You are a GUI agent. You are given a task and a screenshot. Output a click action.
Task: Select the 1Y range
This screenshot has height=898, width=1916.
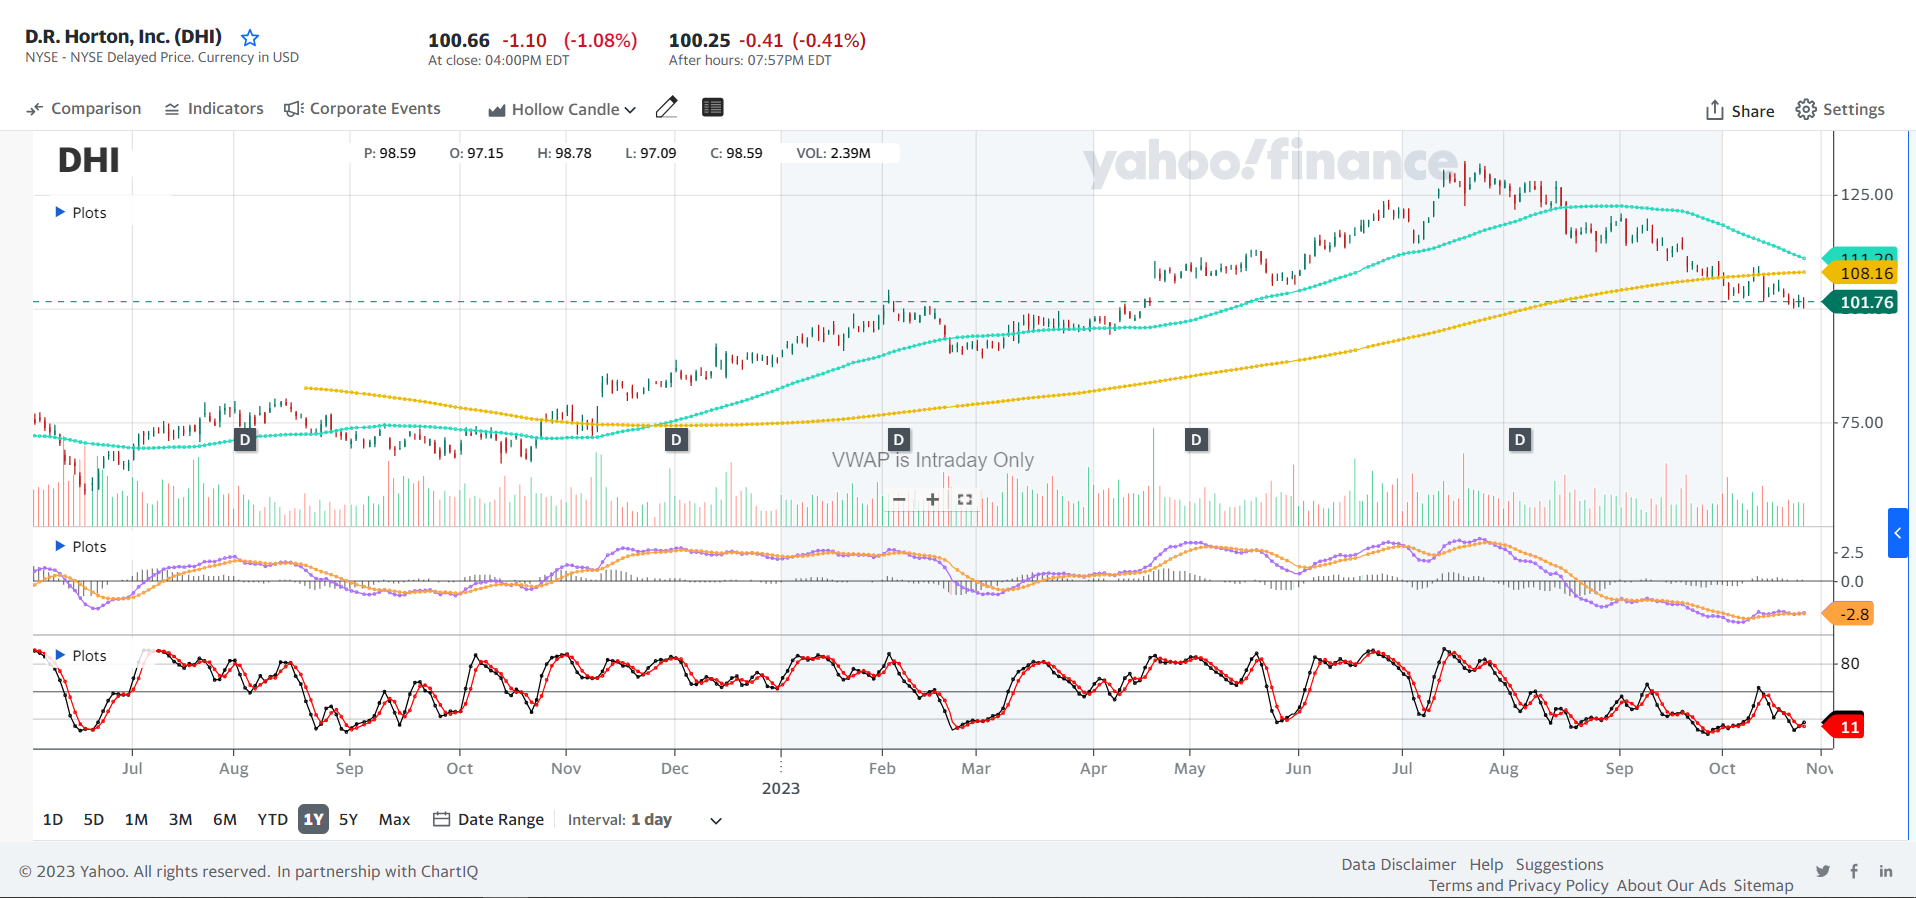(313, 819)
